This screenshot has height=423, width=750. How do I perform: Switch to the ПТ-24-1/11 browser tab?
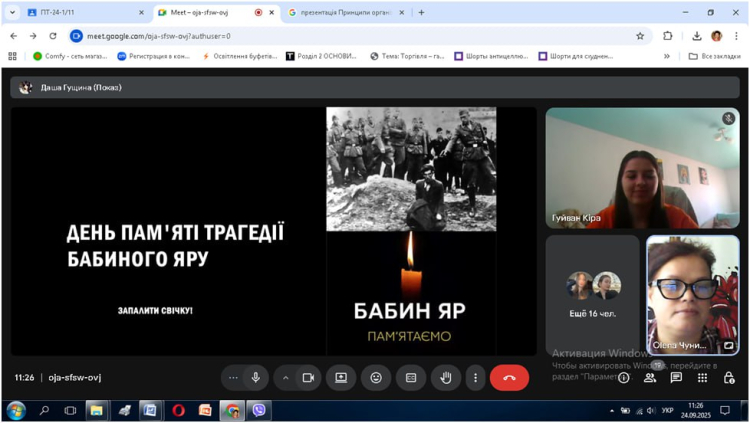[x=80, y=13]
